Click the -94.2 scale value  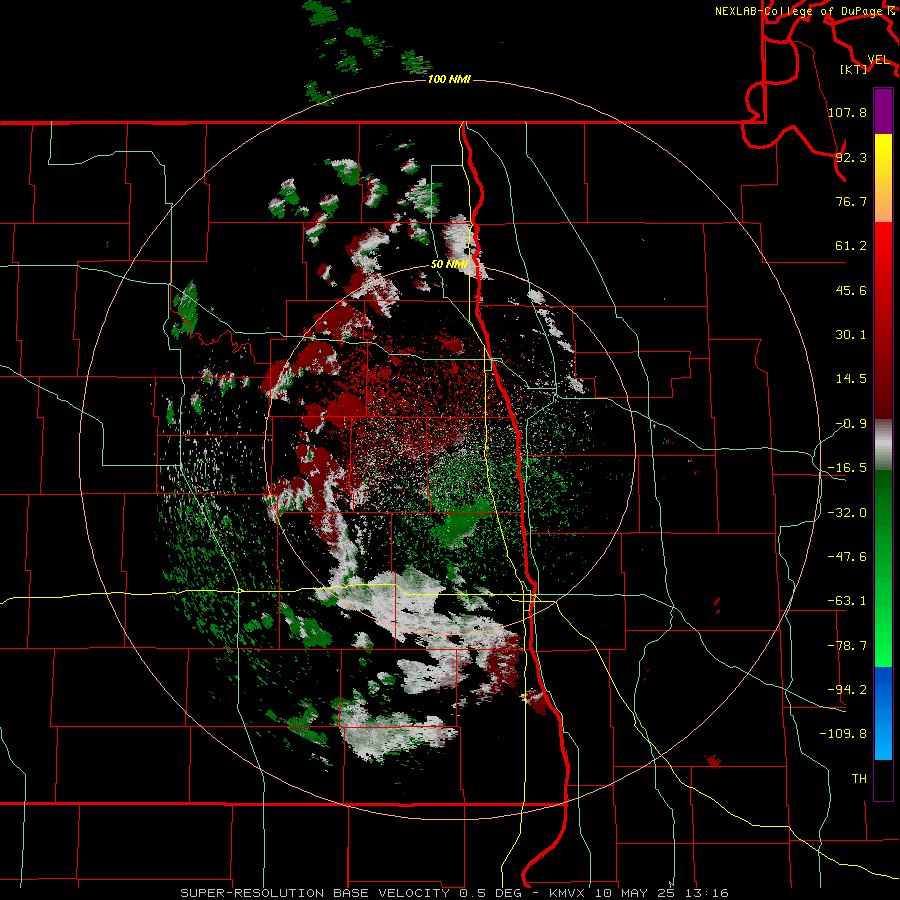click(x=847, y=689)
